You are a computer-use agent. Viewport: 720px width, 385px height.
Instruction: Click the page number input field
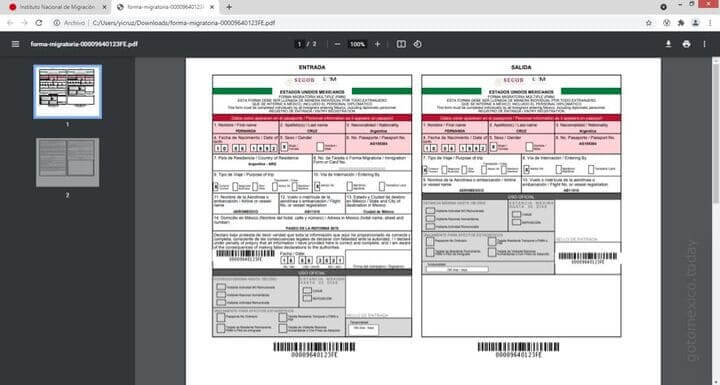299,44
